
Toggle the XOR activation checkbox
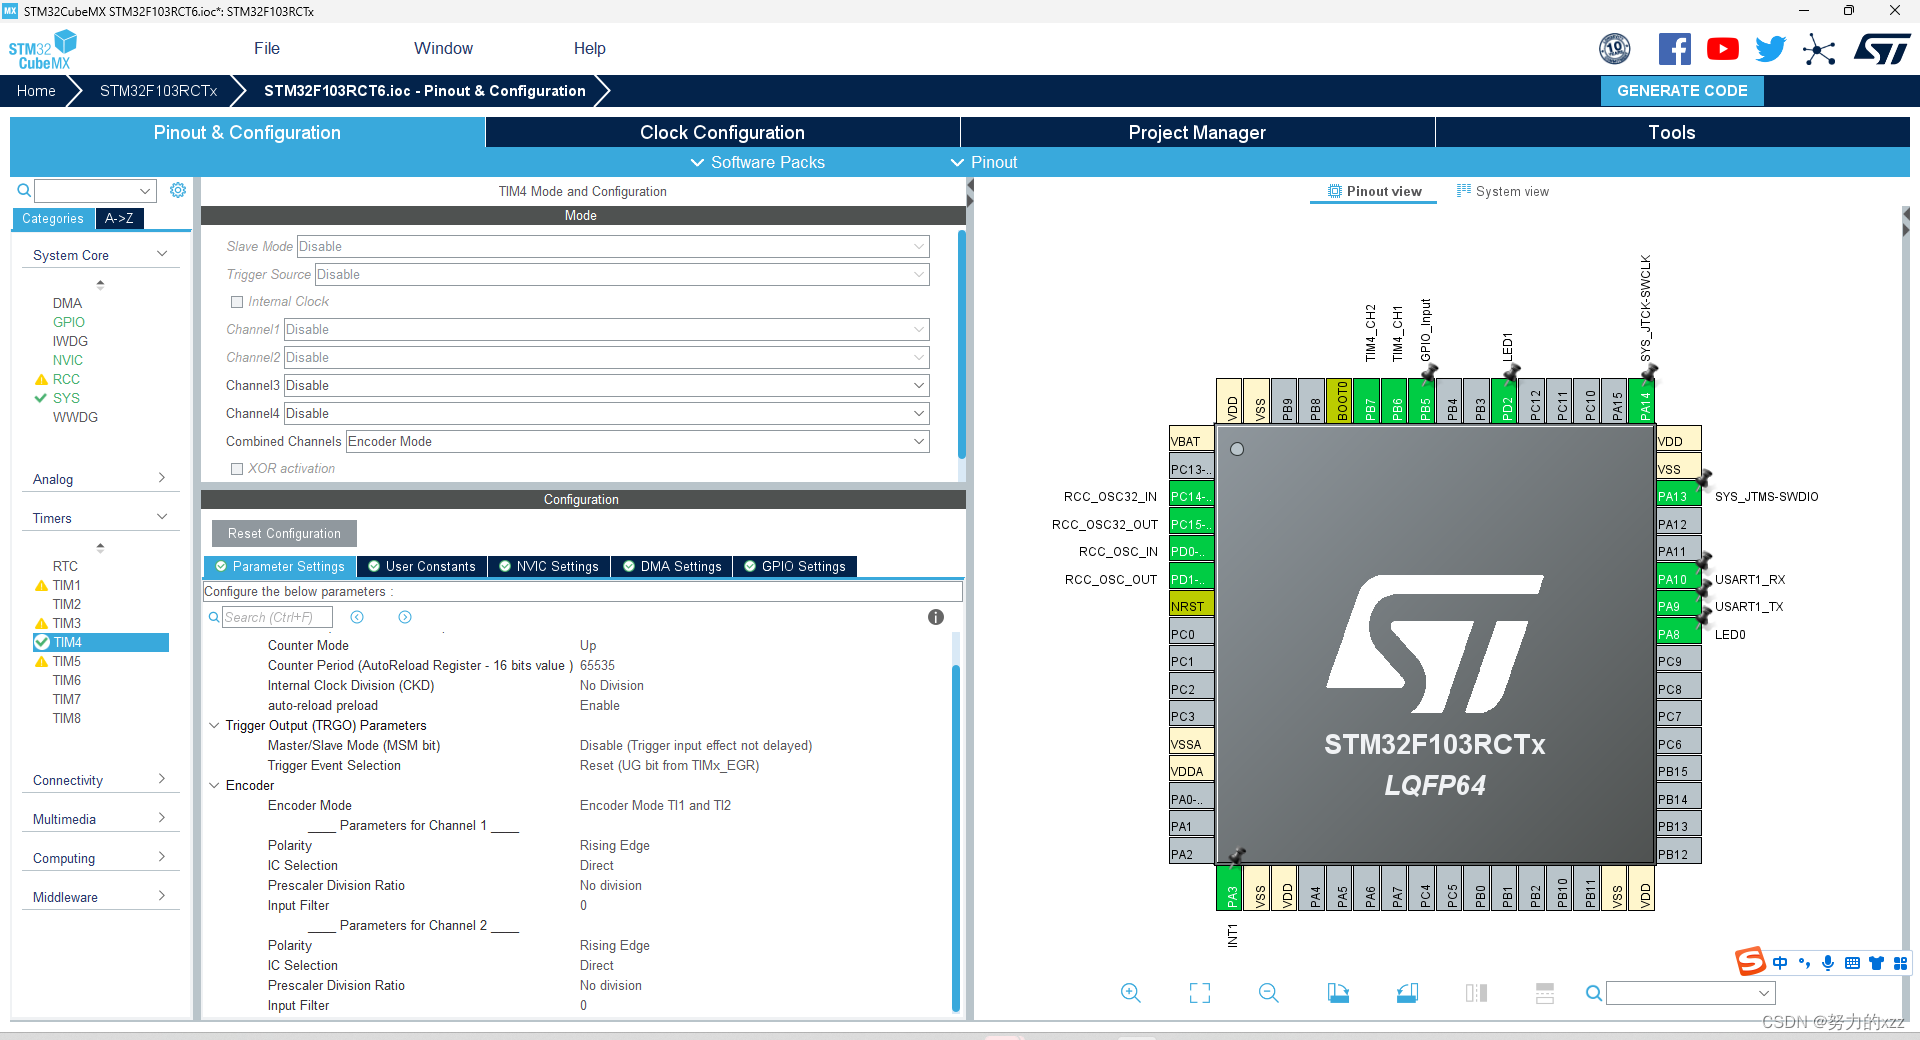point(237,469)
